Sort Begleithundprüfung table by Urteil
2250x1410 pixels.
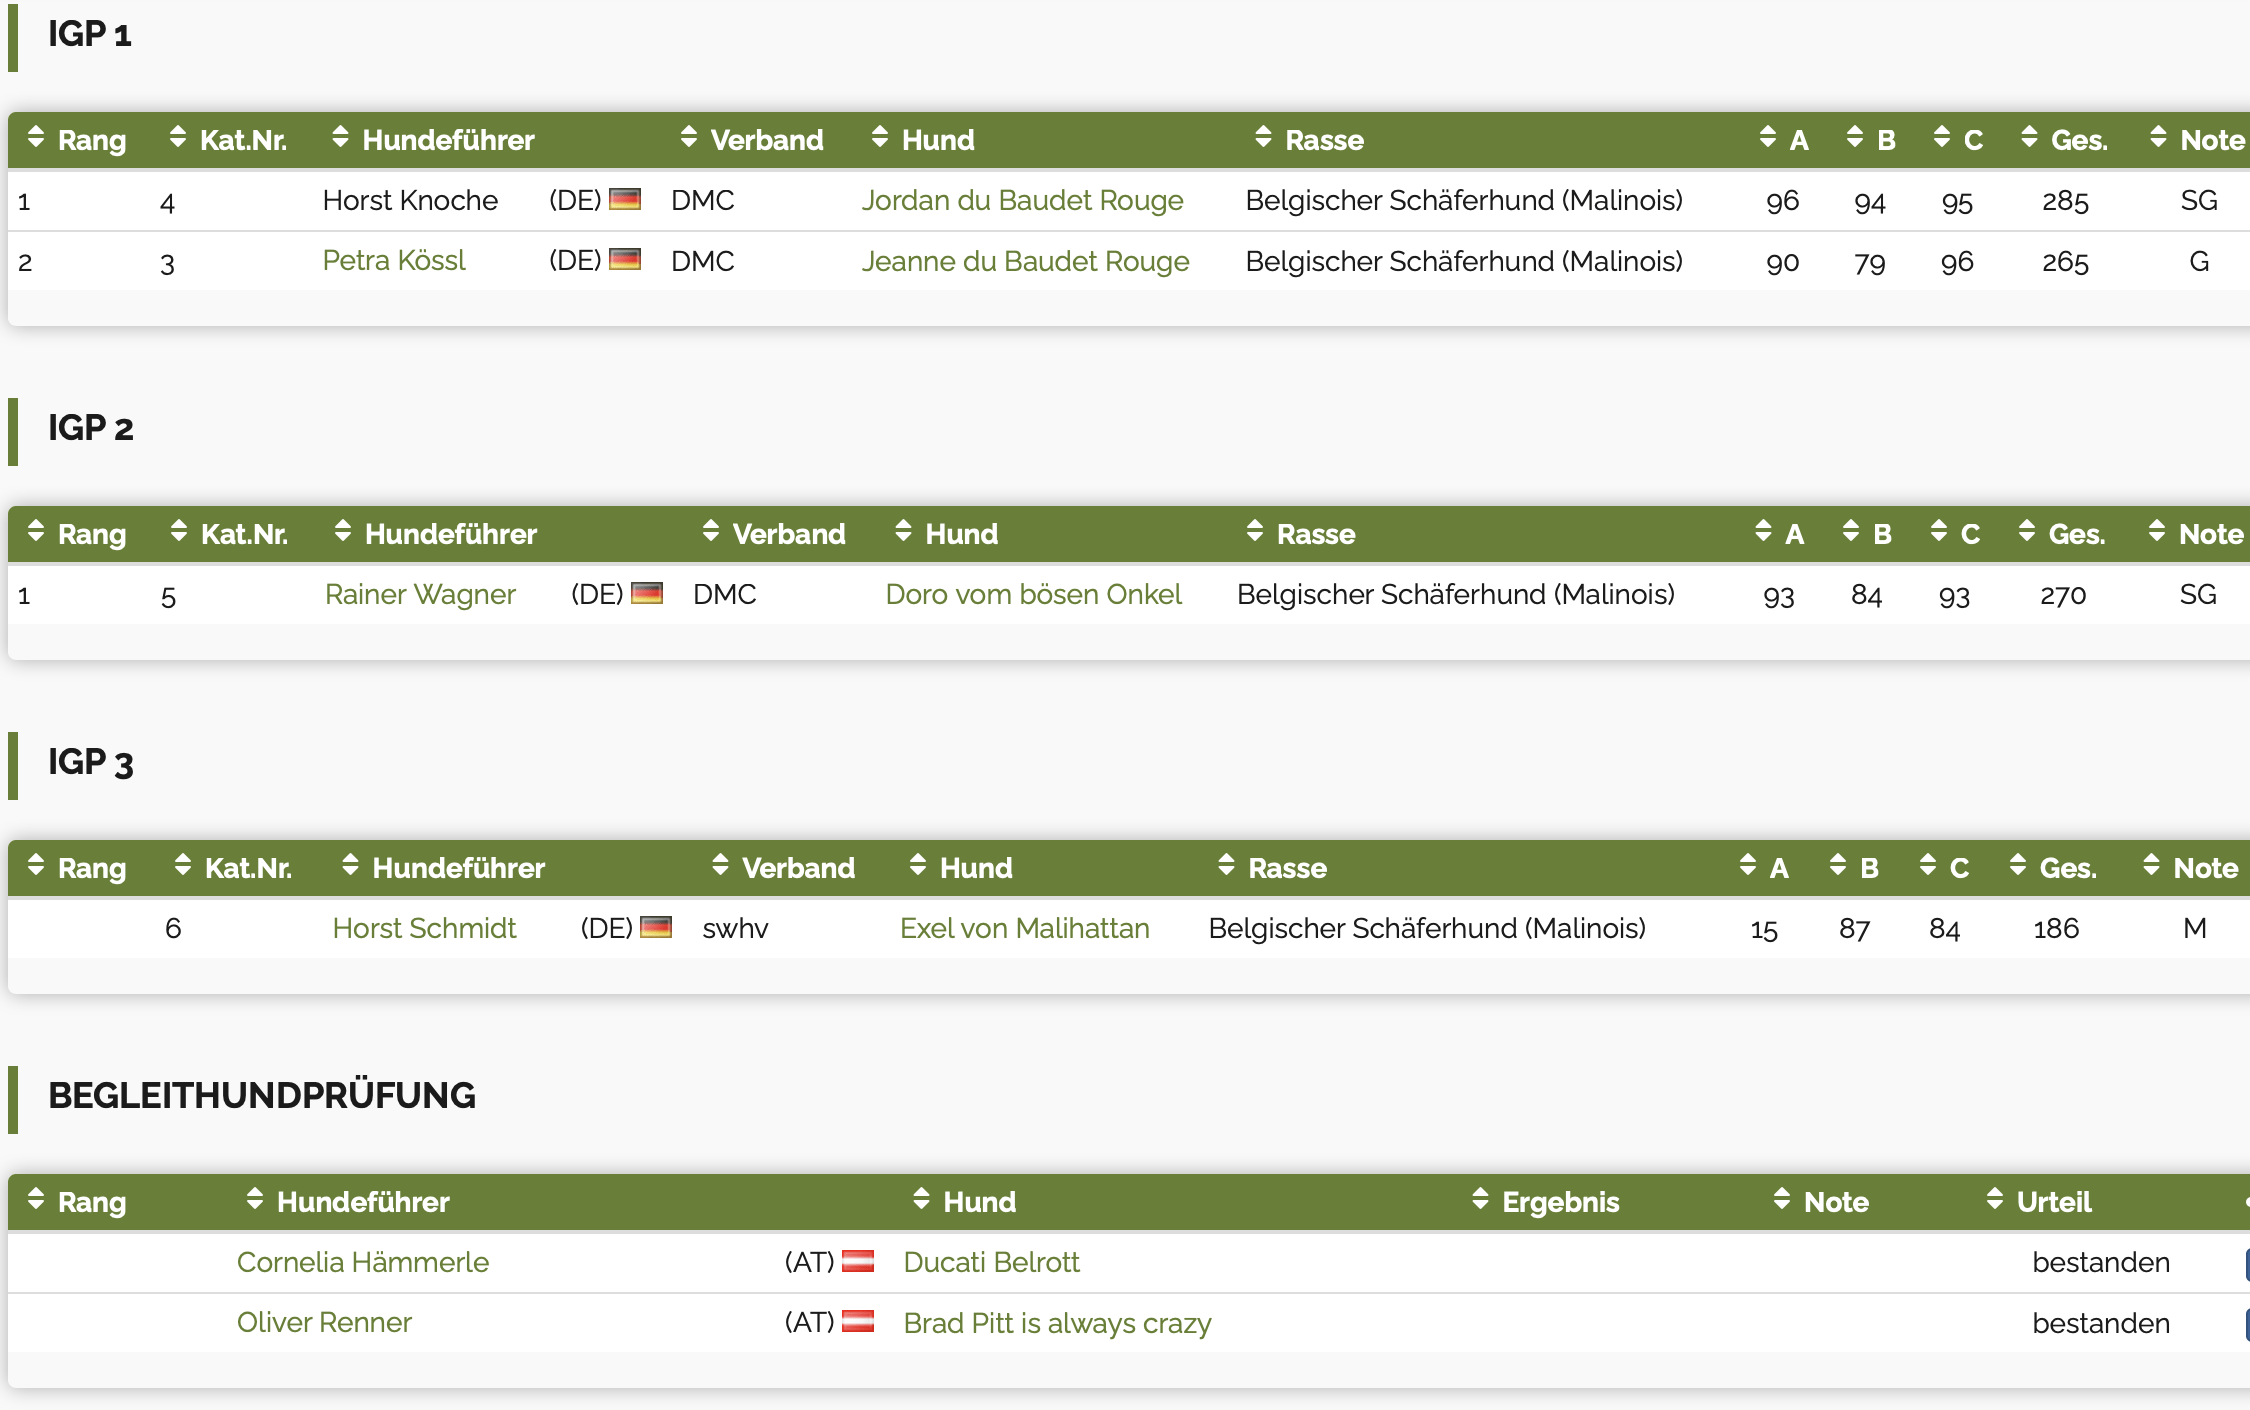(x=2040, y=1202)
